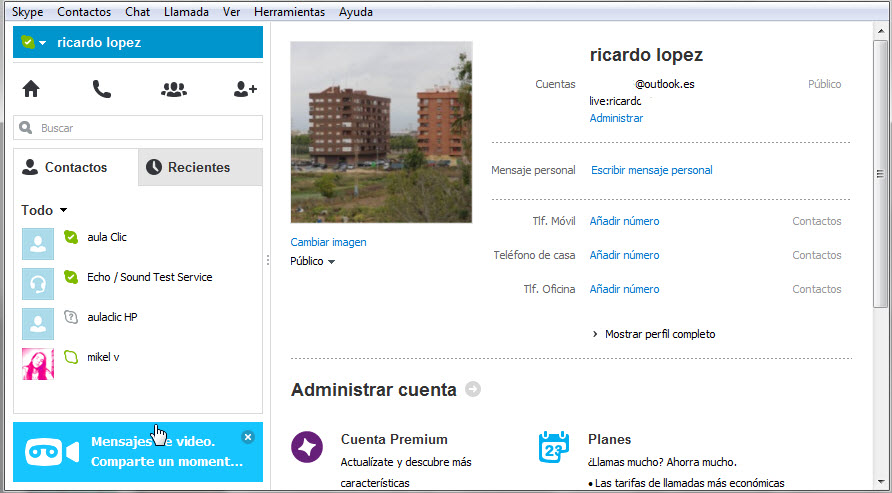Screen dimensions: 892x493
Task: Click Echo Sound Test headset avatar
Action: point(38,284)
